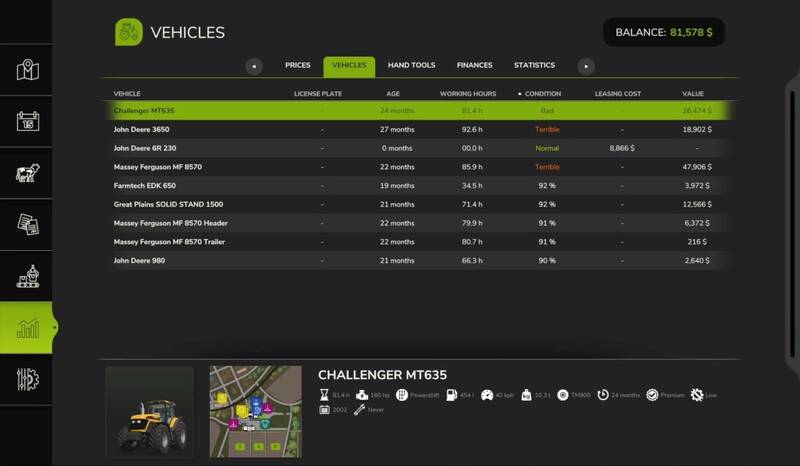Click the 47,906 $ value cell
Image resolution: width=800 pixels, height=466 pixels.
tap(697, 167)
